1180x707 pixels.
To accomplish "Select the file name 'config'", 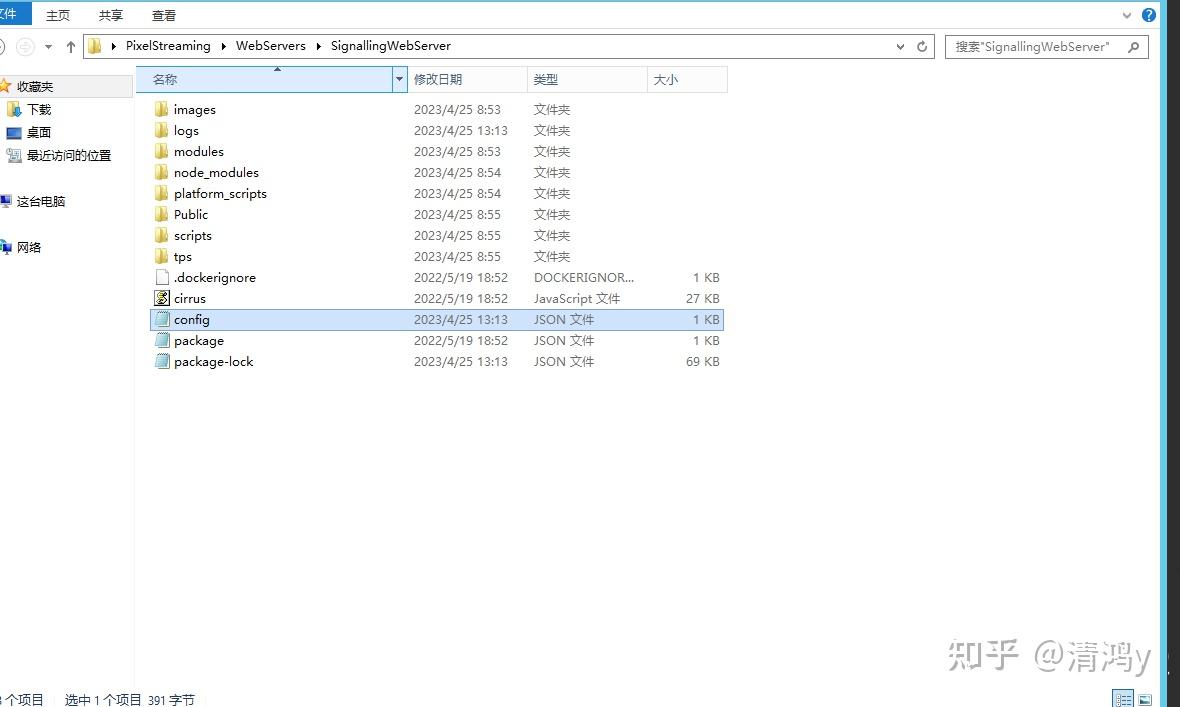I will click(192, 320).
